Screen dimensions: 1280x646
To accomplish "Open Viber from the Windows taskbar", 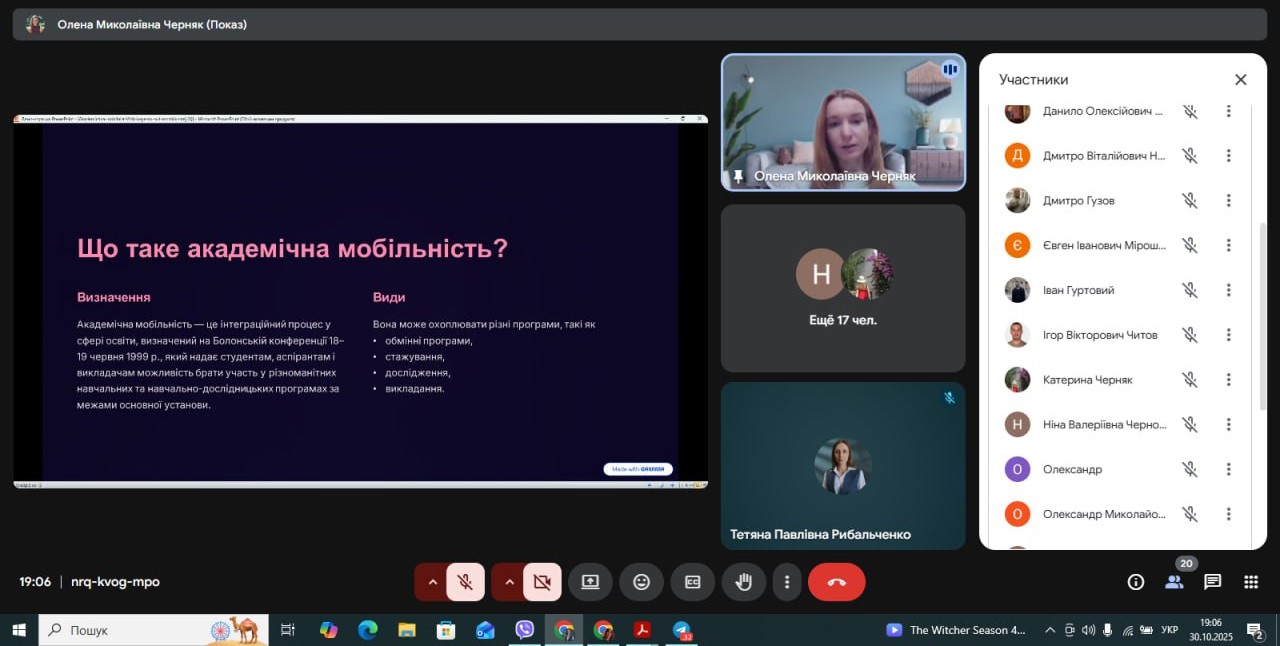I will (525, 630).
